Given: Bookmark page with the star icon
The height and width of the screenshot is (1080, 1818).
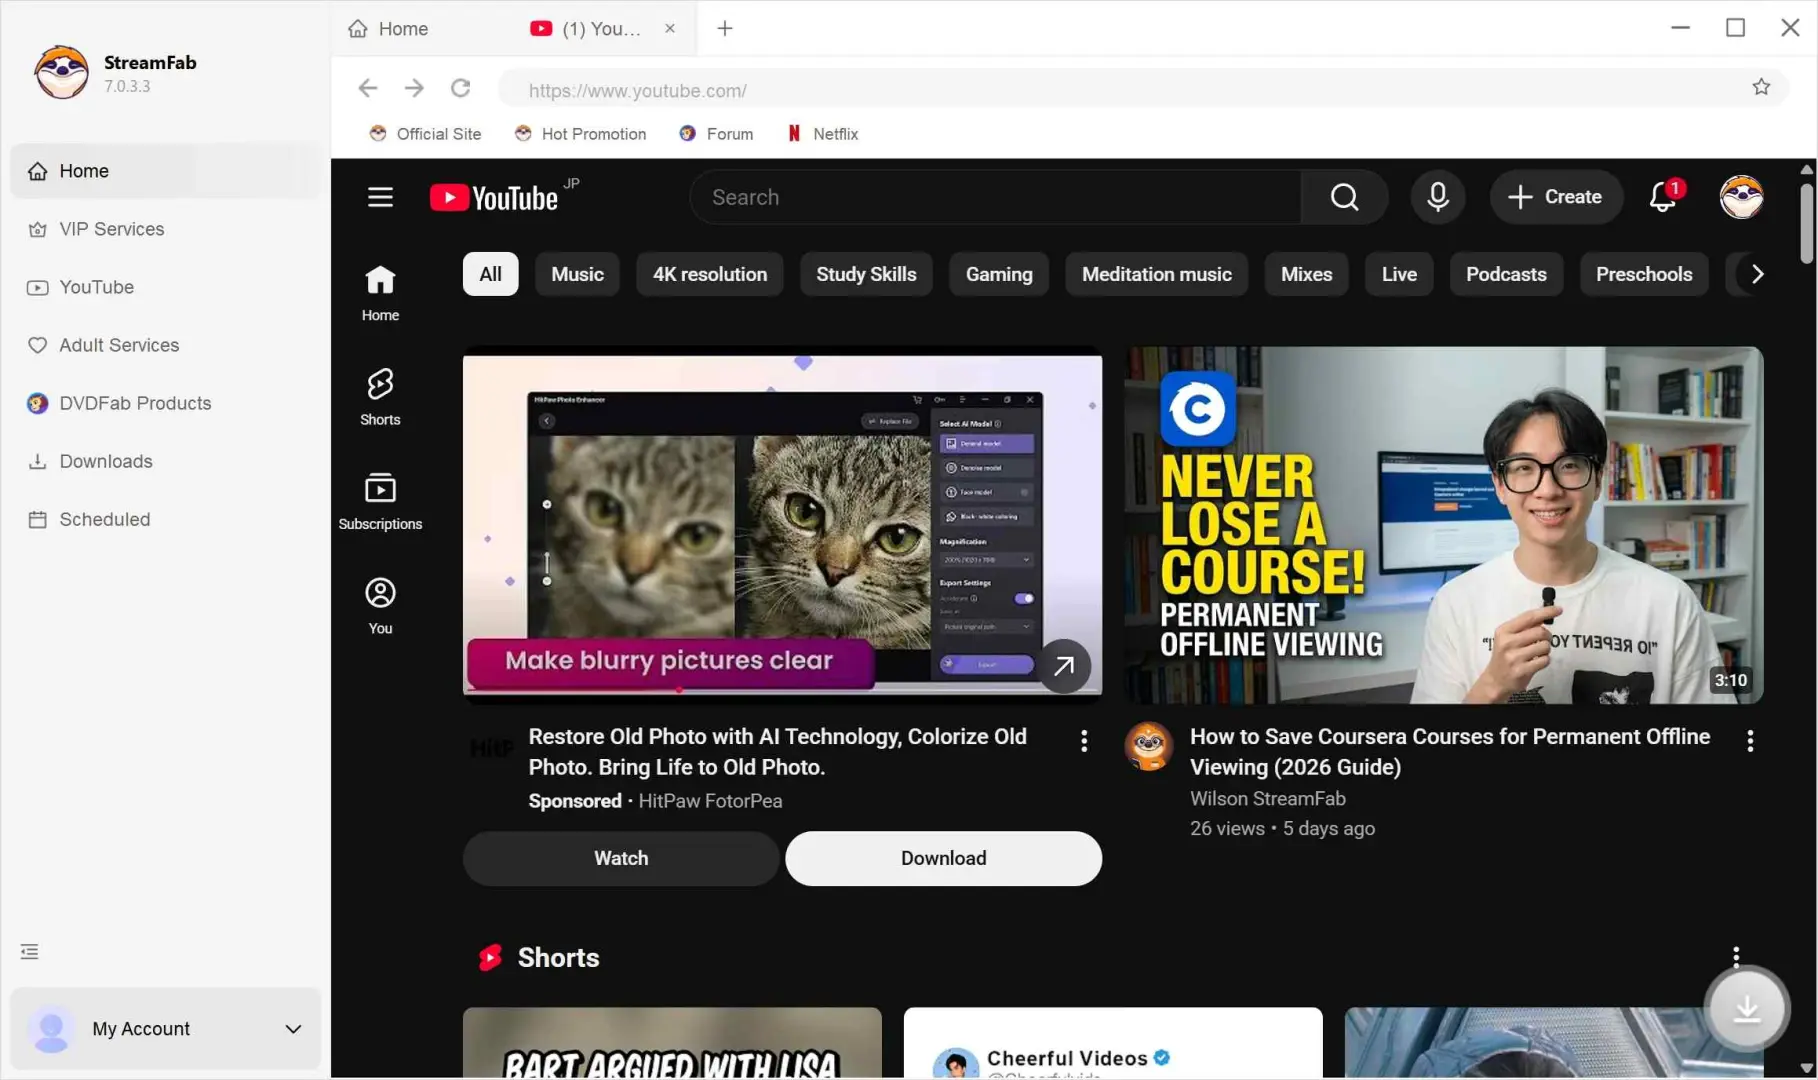Looking at the screenshot, I should pos(1761,87).
